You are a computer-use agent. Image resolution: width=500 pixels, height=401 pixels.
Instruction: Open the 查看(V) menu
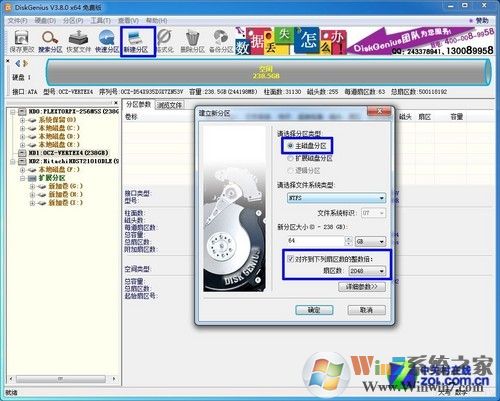[x=128, y=21]
